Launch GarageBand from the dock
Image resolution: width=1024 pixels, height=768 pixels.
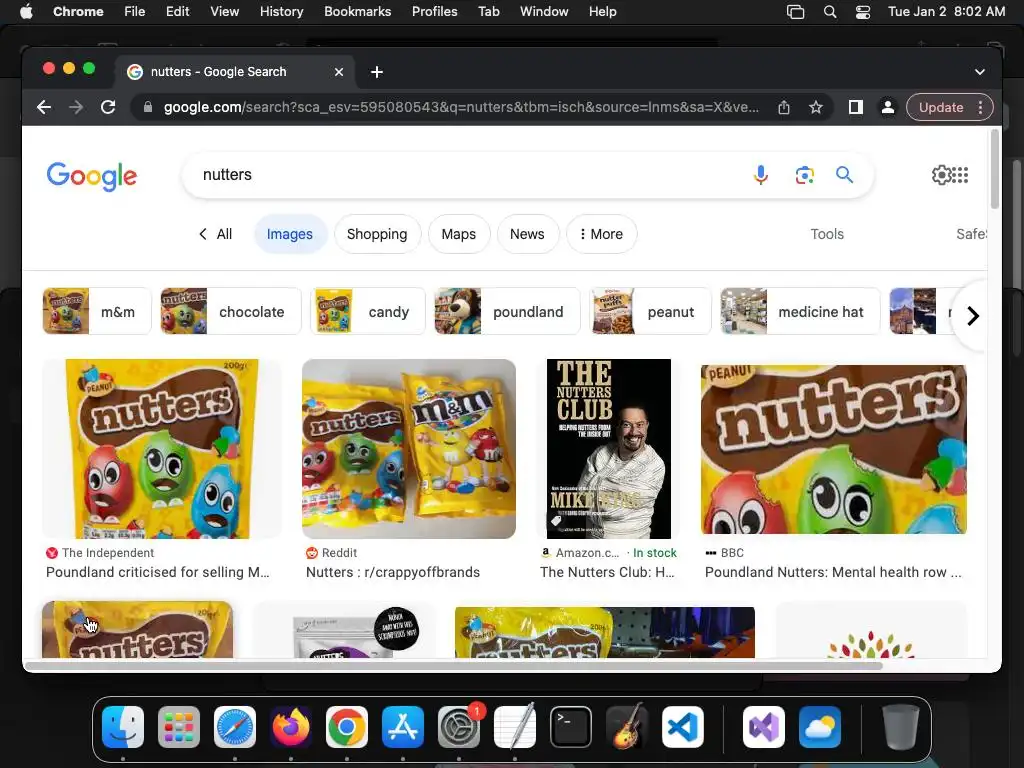coord(627,727)
